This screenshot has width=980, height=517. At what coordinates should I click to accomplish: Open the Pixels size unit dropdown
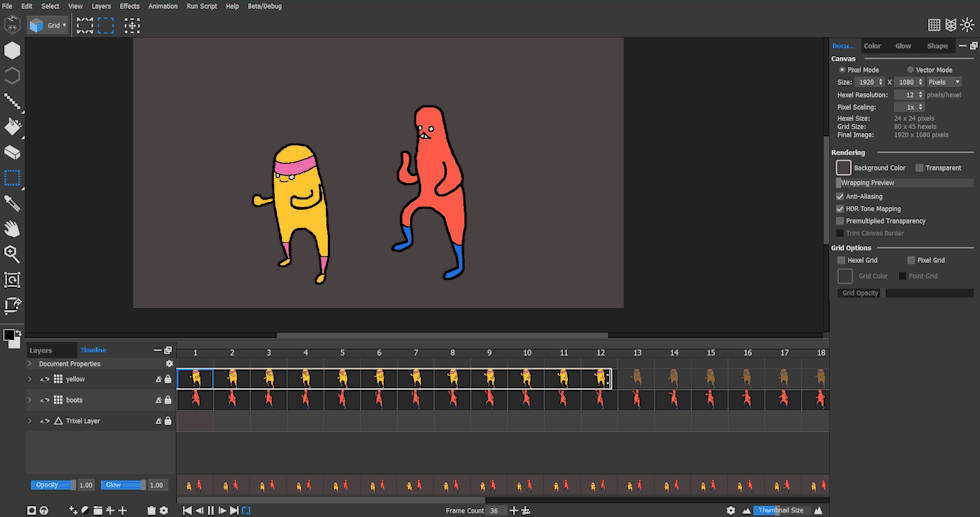pyautogui.click(x=943, y=82)
